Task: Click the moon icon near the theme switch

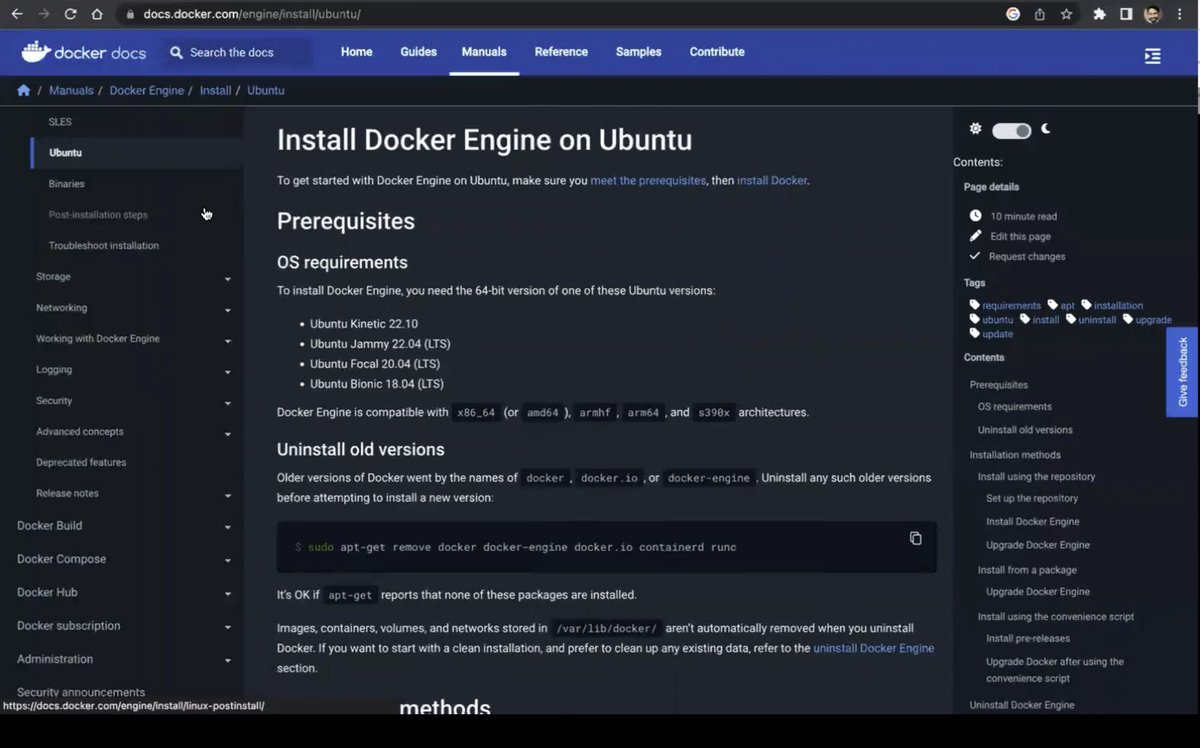Action: (1046, 129)
